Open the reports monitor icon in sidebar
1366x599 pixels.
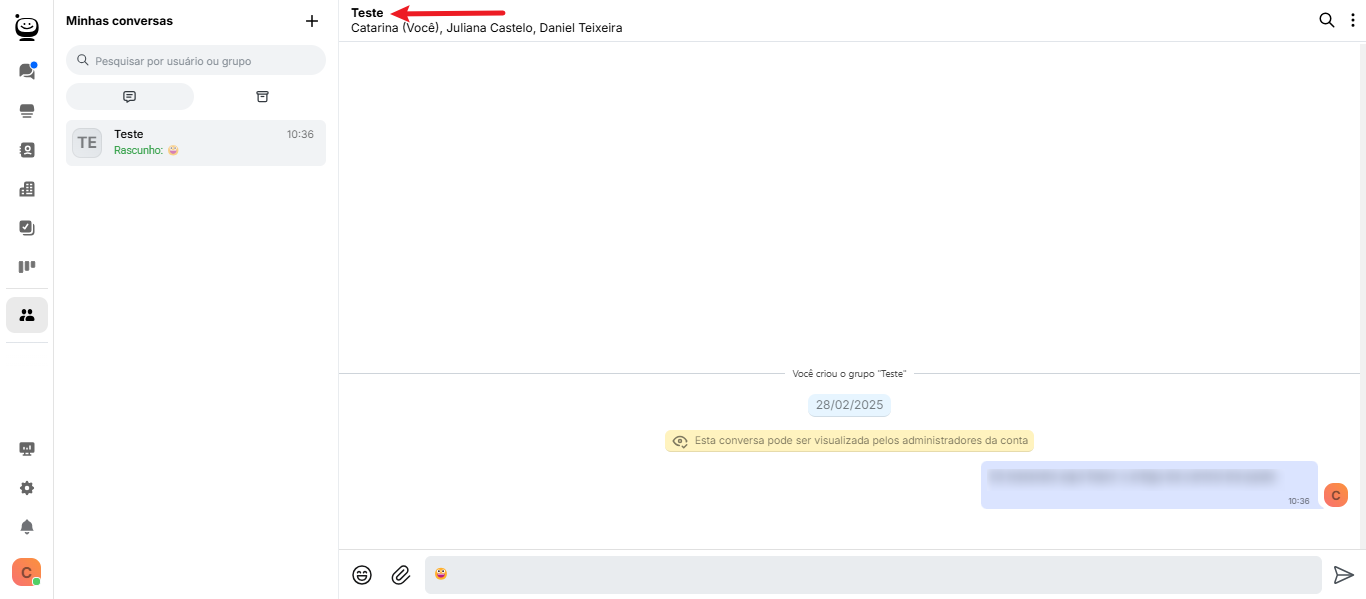click(27, 449)
